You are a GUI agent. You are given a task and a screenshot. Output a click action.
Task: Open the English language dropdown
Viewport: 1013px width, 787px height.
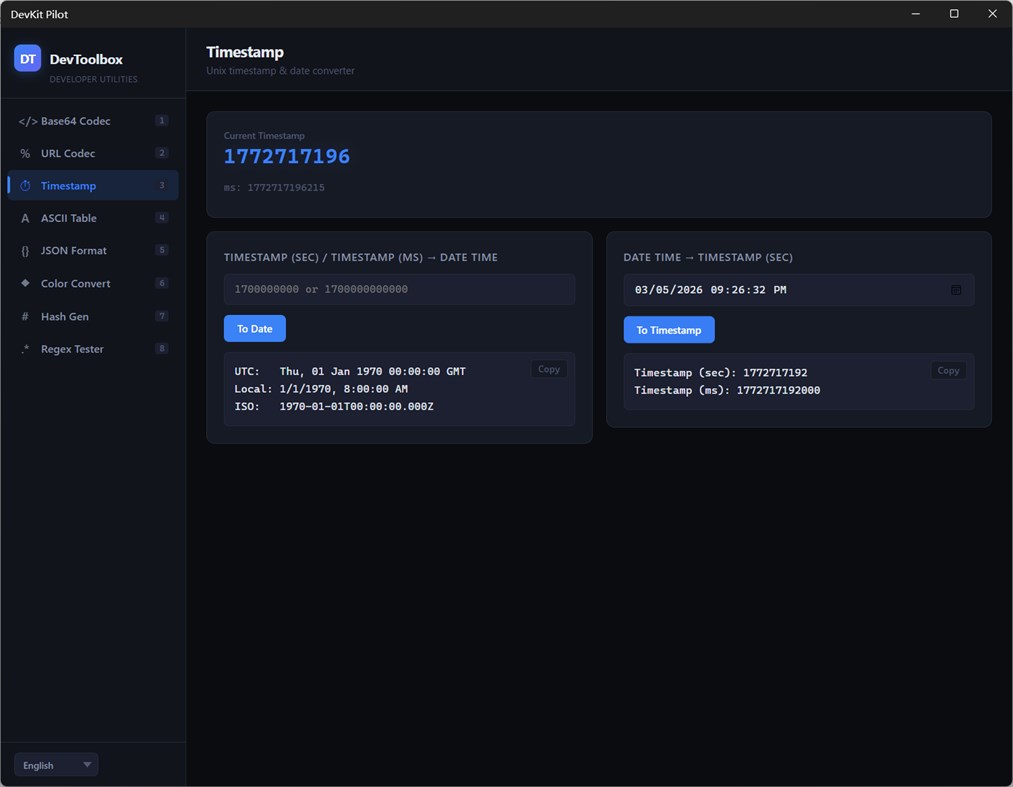(56, 765)
